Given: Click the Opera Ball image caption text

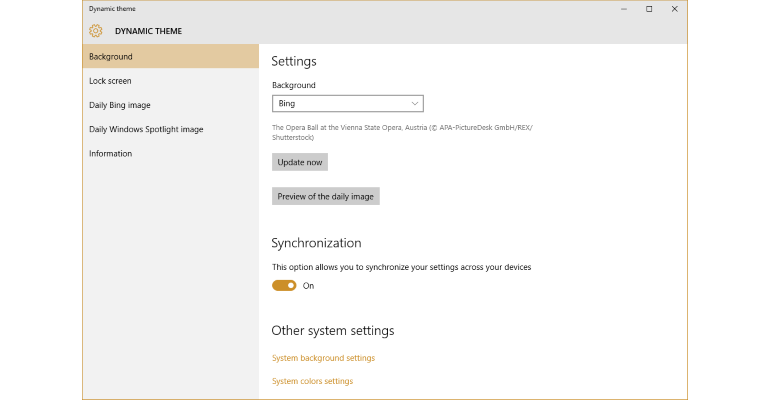Looking at the screenshot, I should point(402,133).
